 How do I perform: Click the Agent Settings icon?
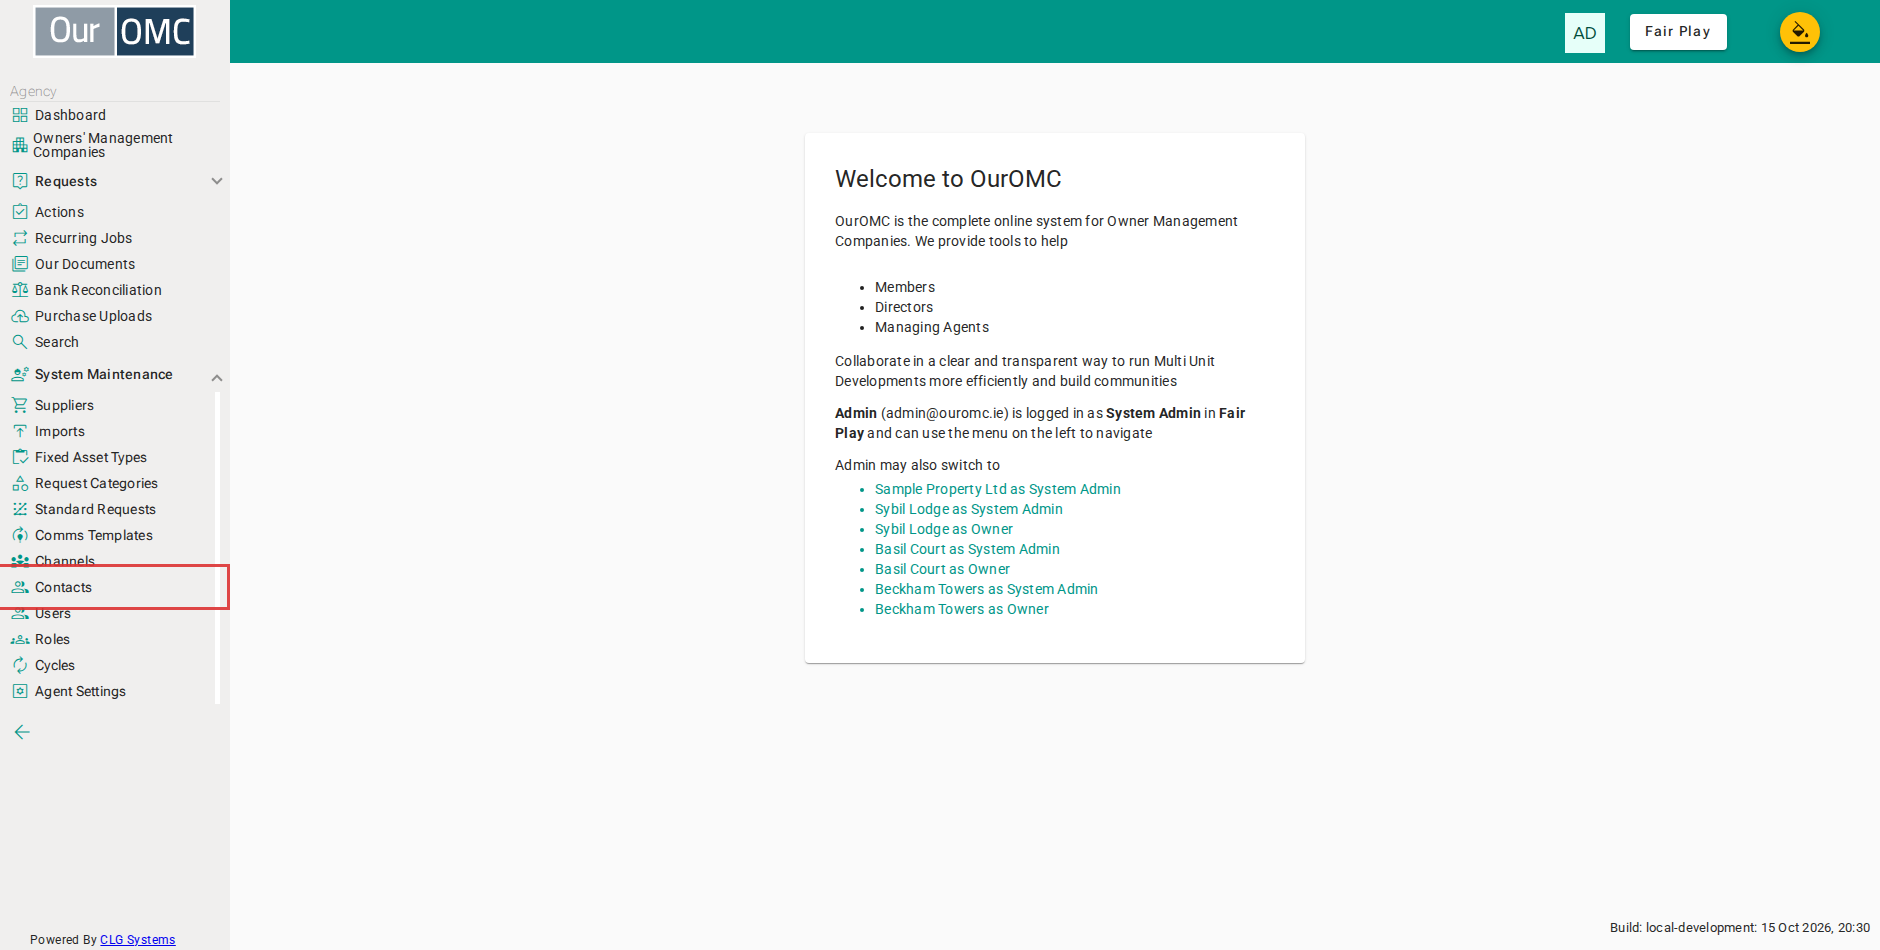click(20, 691)
